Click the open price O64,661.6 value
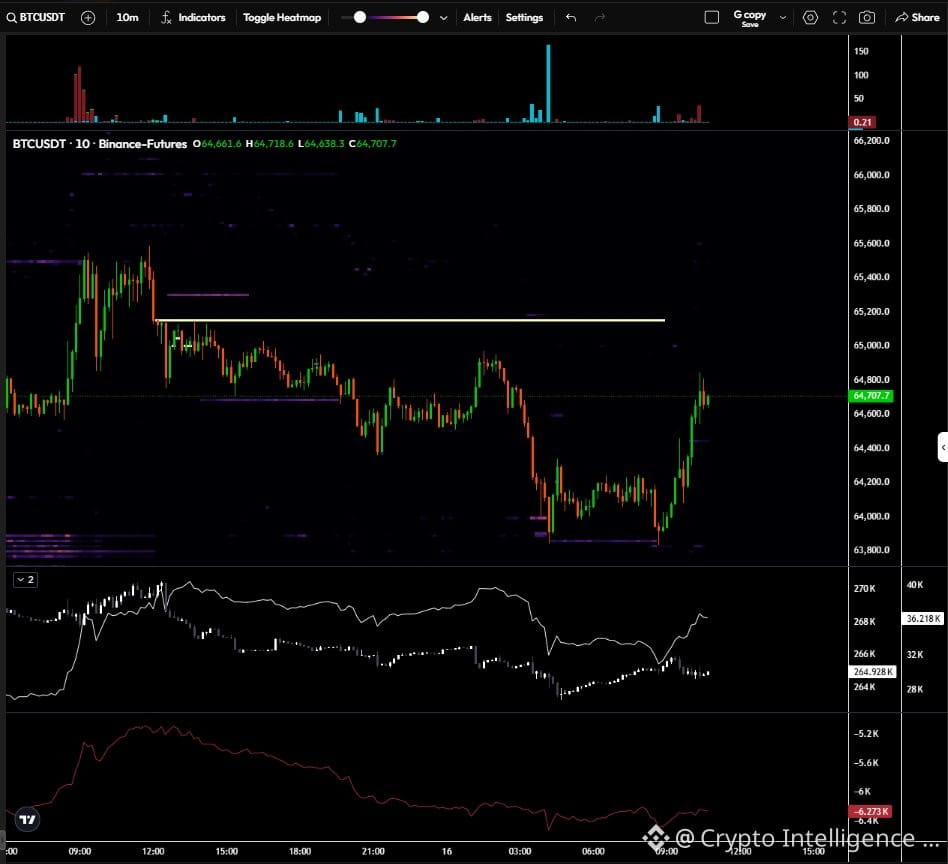 coord(217,144)
